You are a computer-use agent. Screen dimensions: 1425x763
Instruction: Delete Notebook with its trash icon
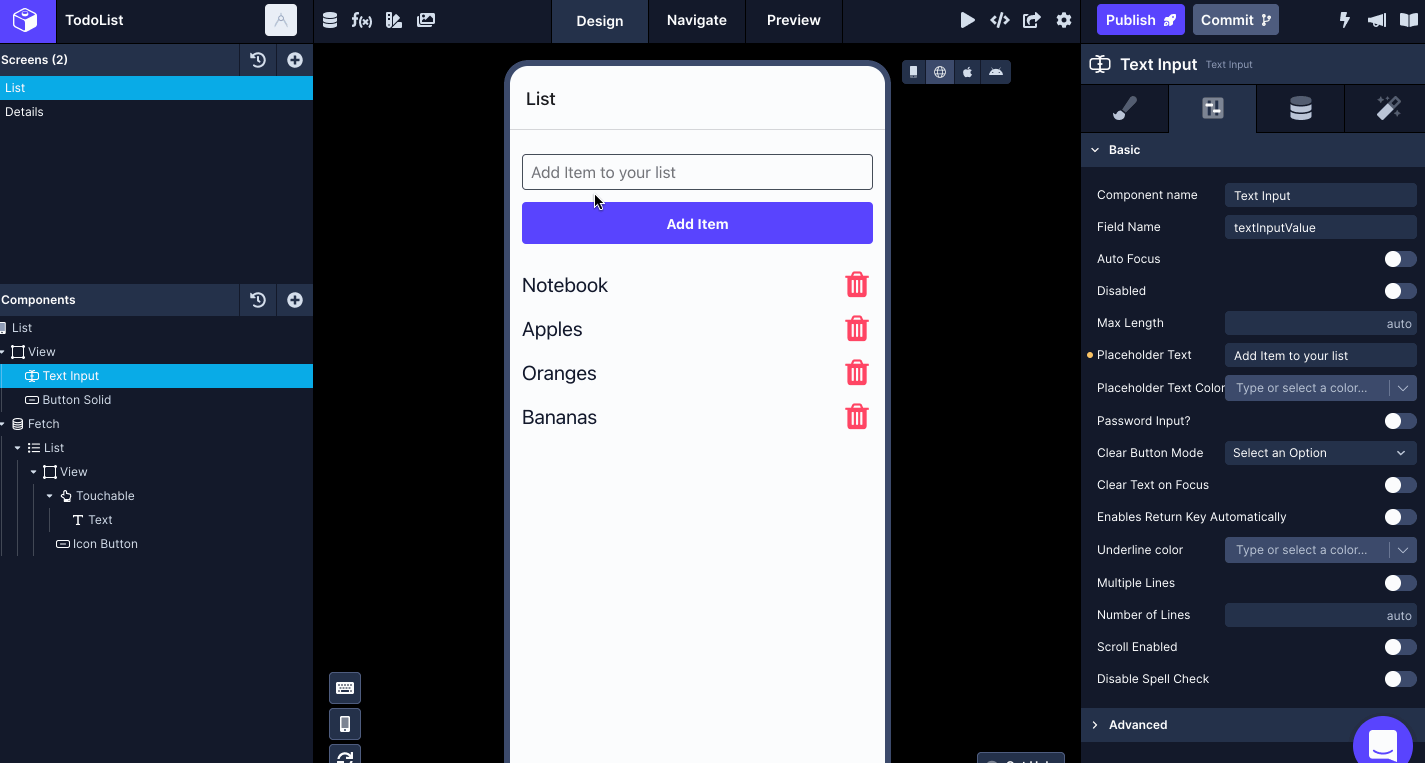click(857, 285)
